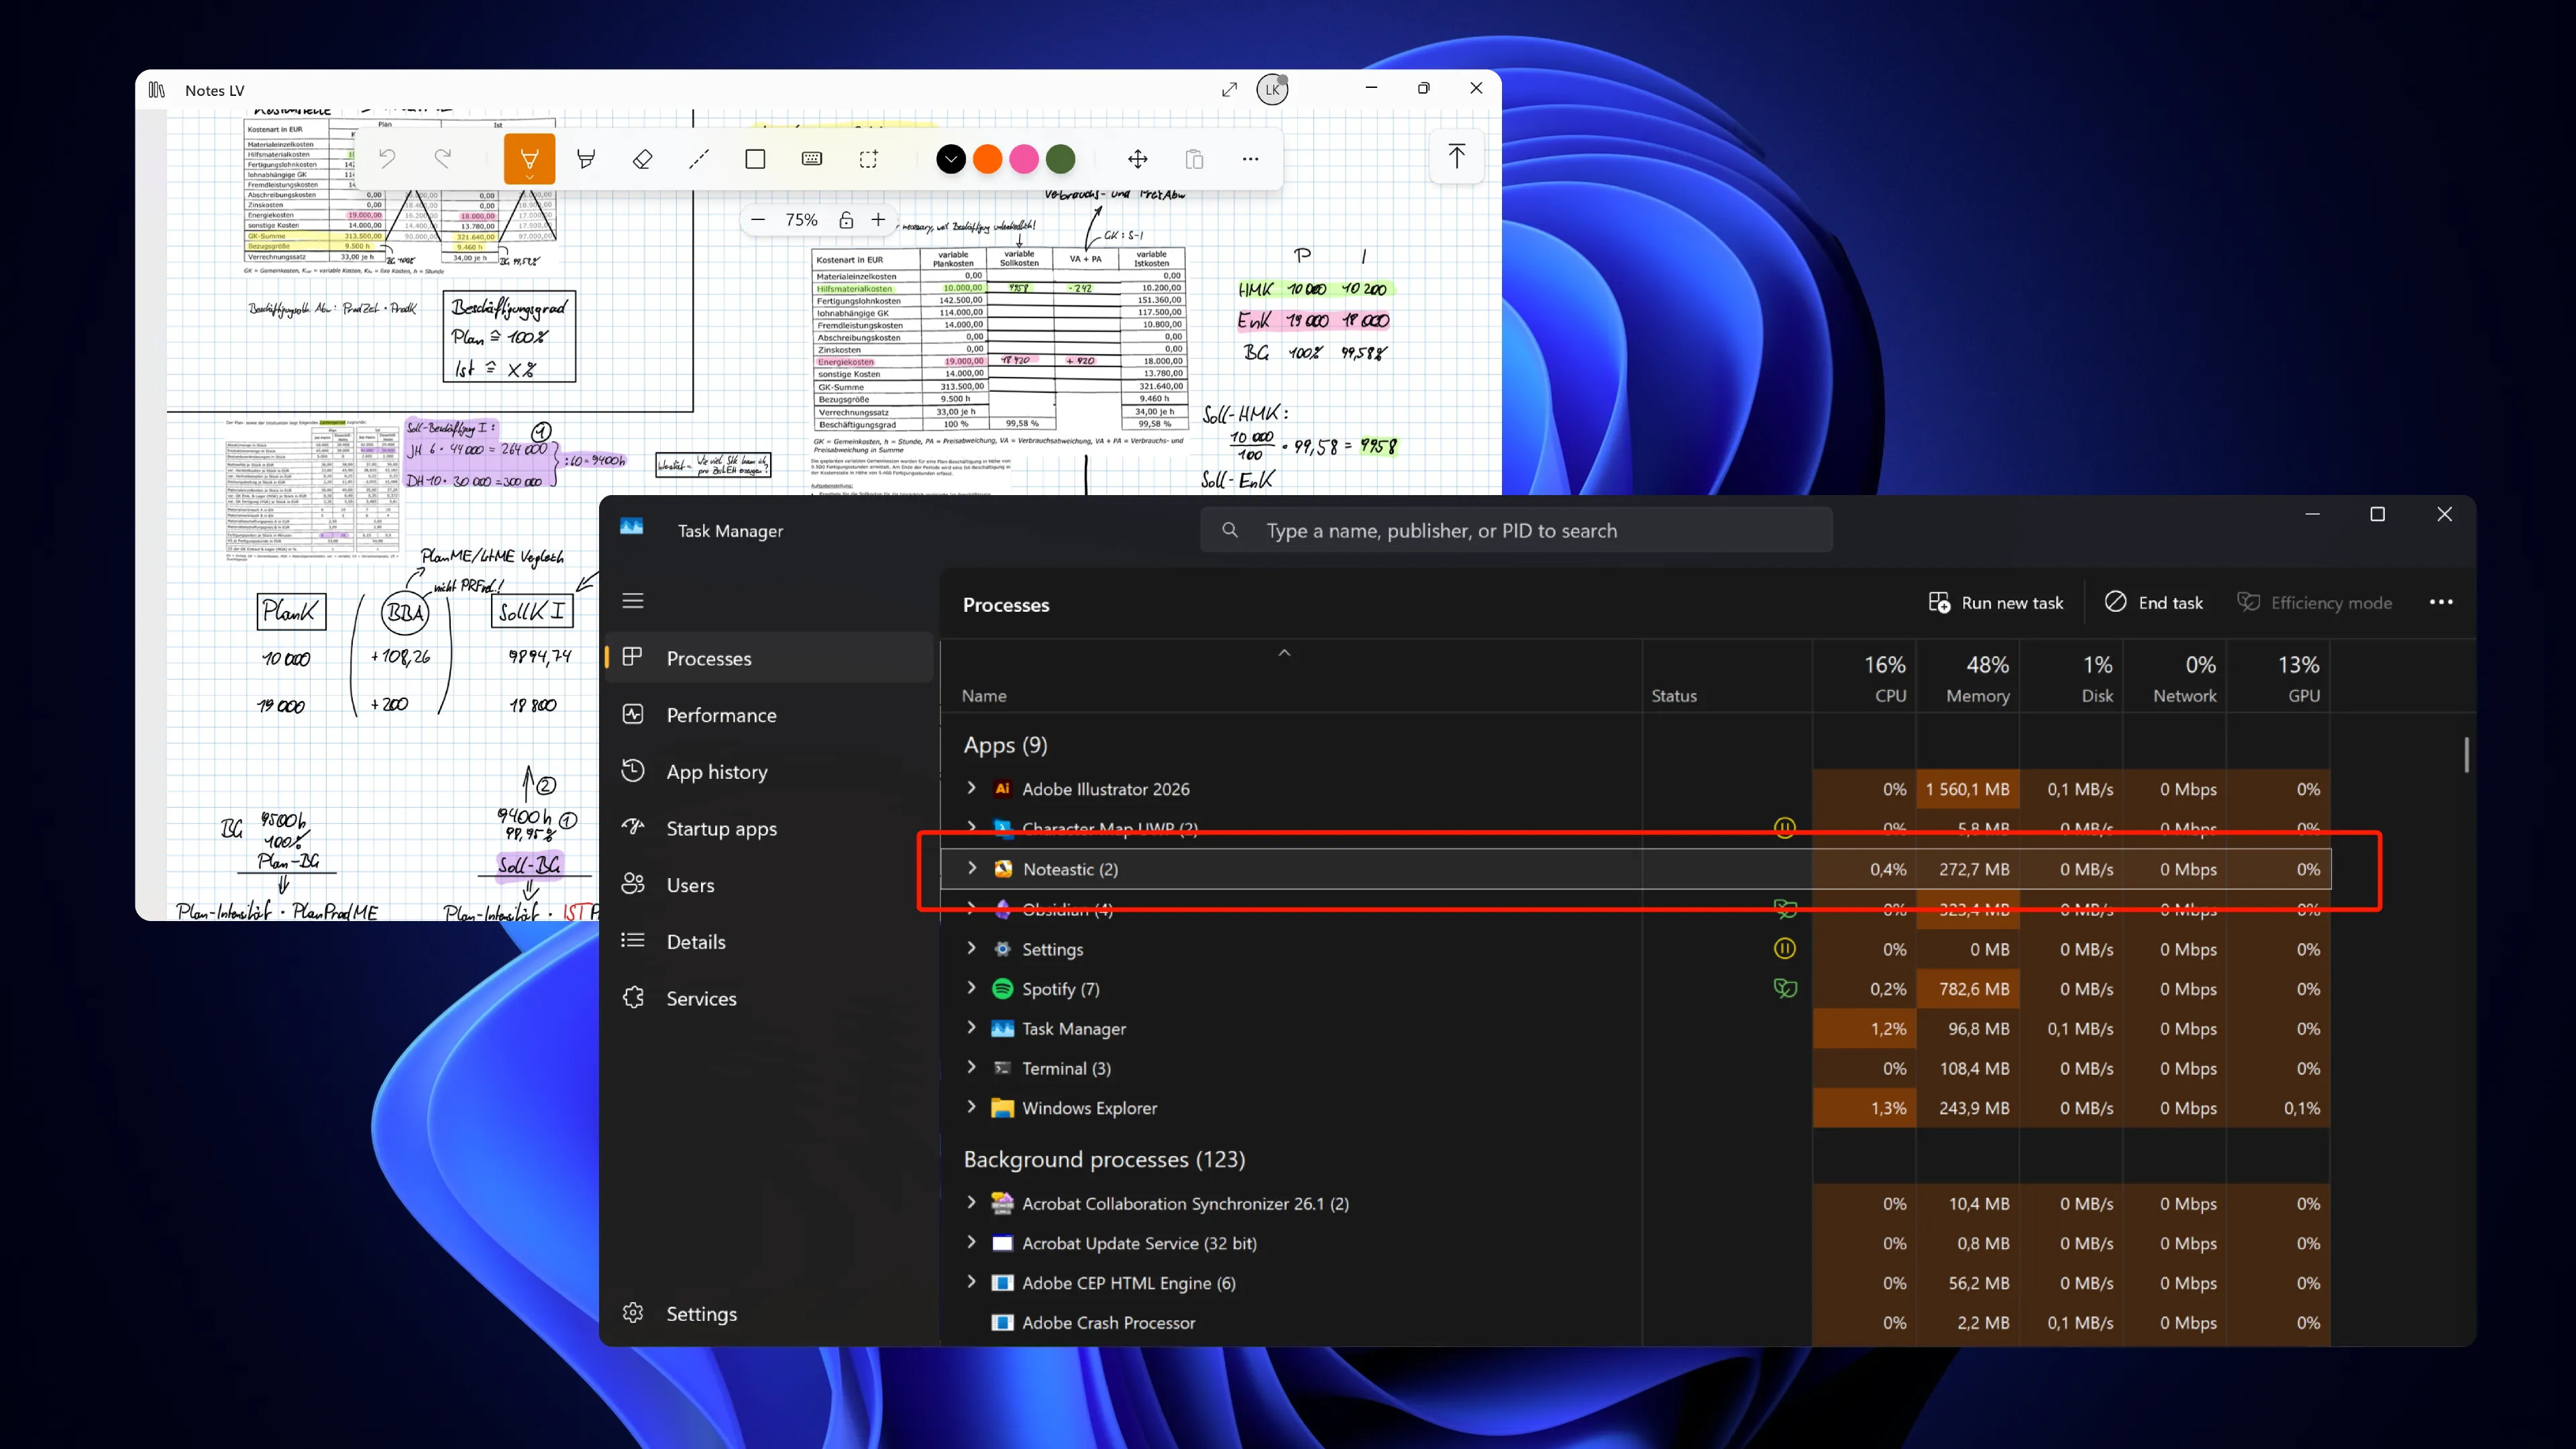Select the green pen color
The height and width of the screenshot is (1449, 2576).
(x=1060, y=159)
